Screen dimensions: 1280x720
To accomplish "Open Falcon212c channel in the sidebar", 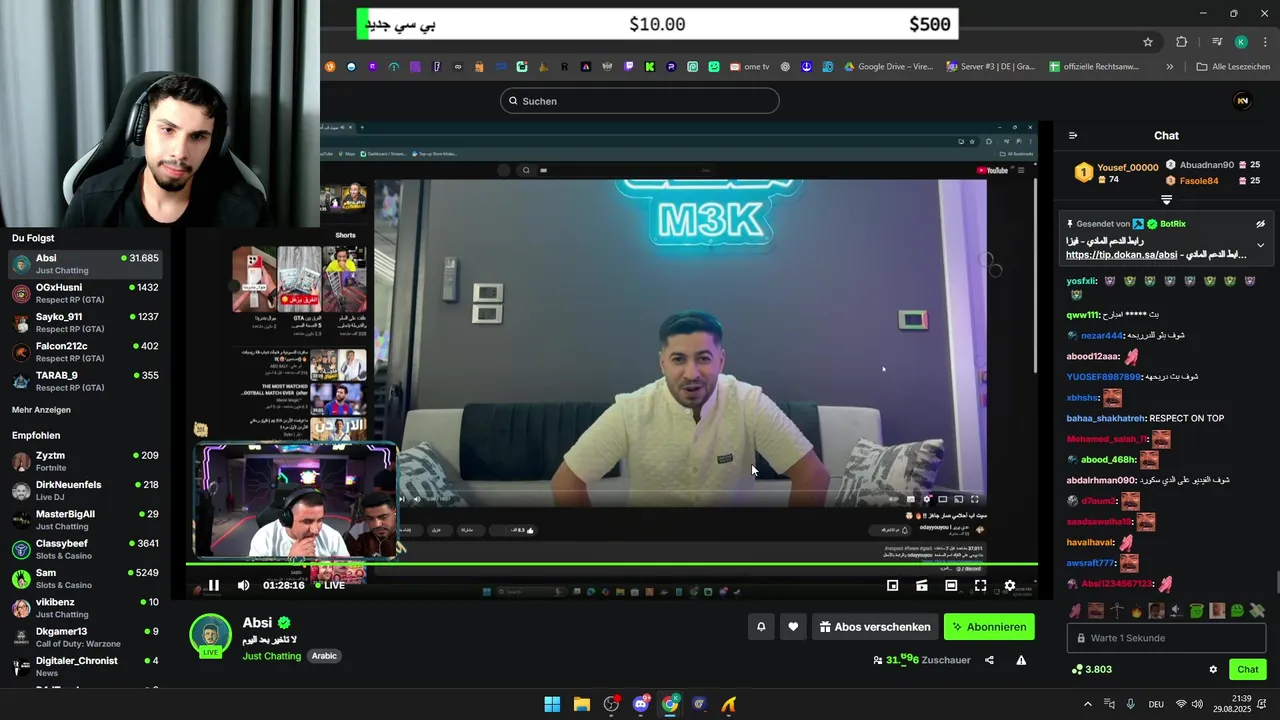I will [85, 352].
